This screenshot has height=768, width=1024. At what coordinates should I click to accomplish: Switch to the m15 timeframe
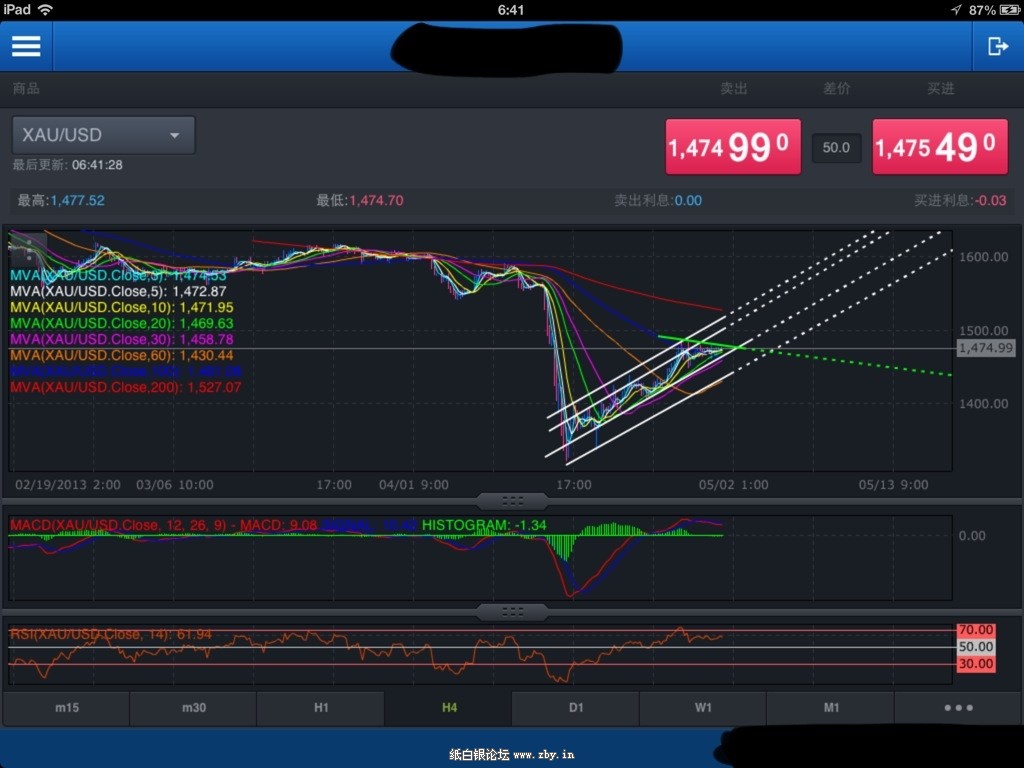pos(67,708)
